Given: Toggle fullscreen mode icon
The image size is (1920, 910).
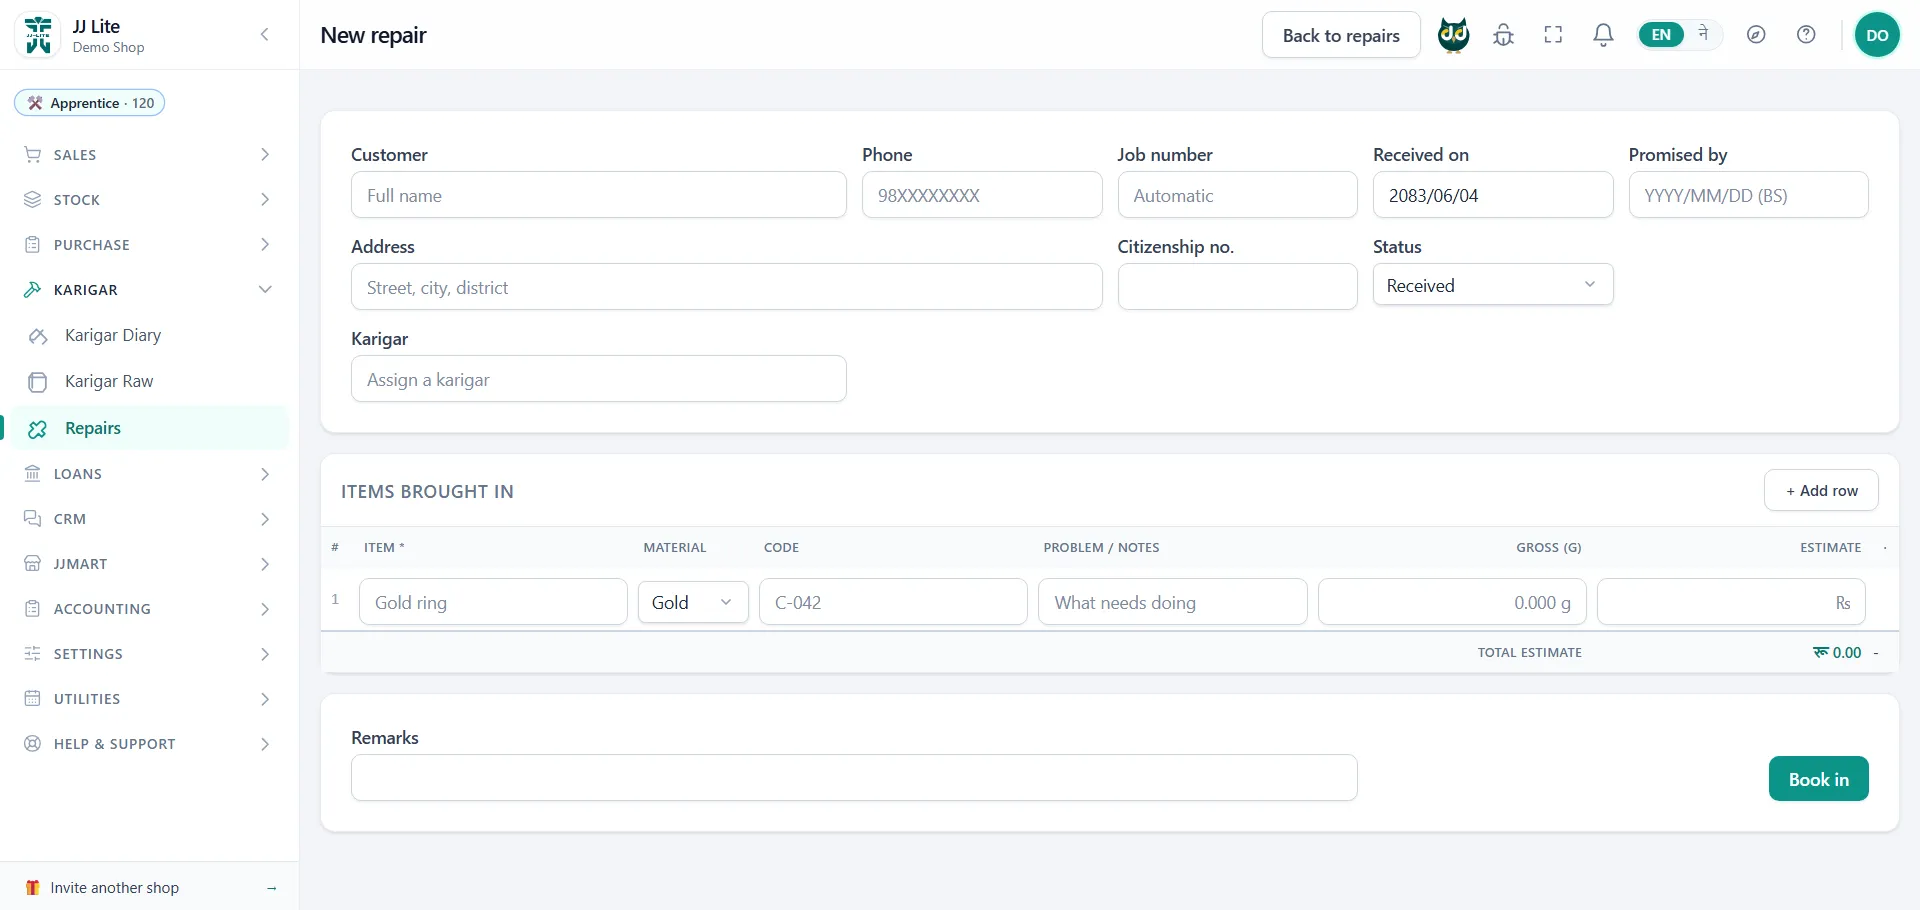Looking at the screenshot, I should 1553,35.
